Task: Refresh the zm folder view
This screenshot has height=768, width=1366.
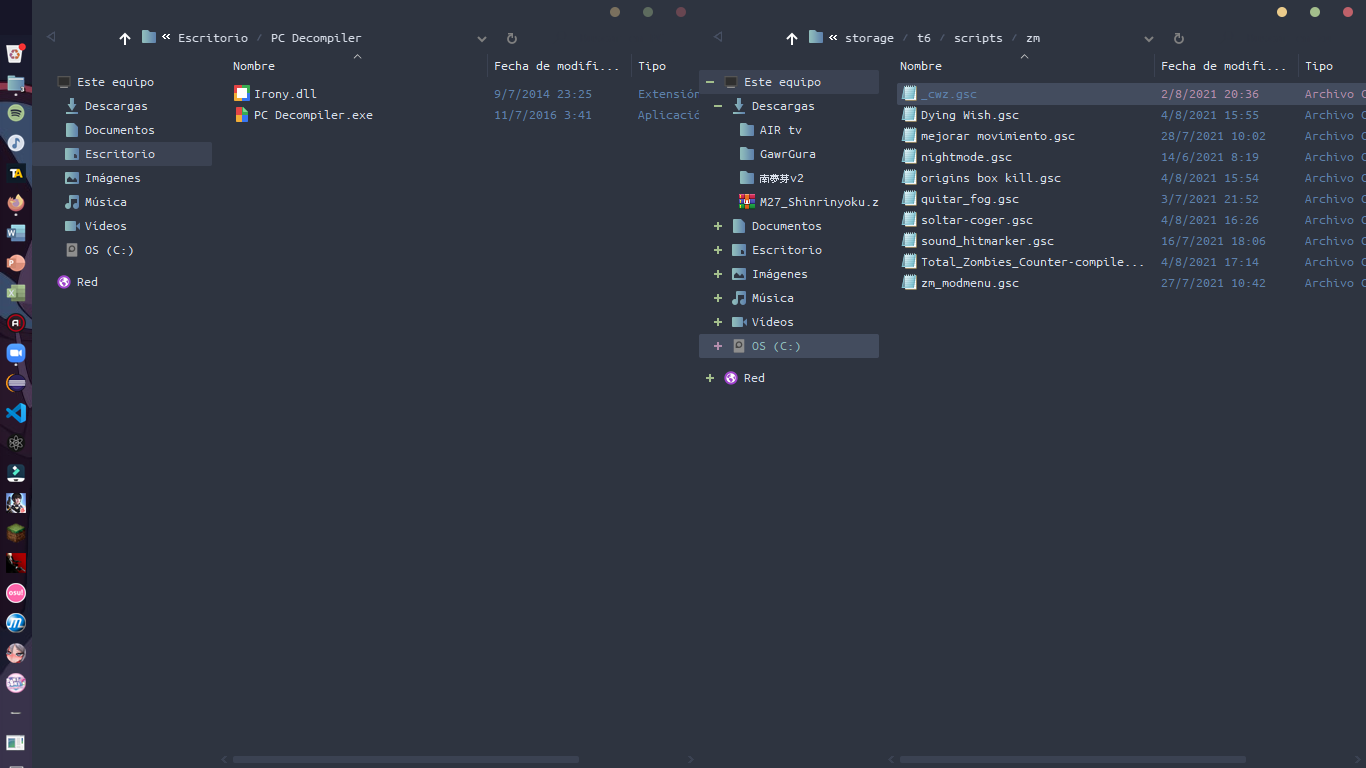Action: tap(1179, 38)
